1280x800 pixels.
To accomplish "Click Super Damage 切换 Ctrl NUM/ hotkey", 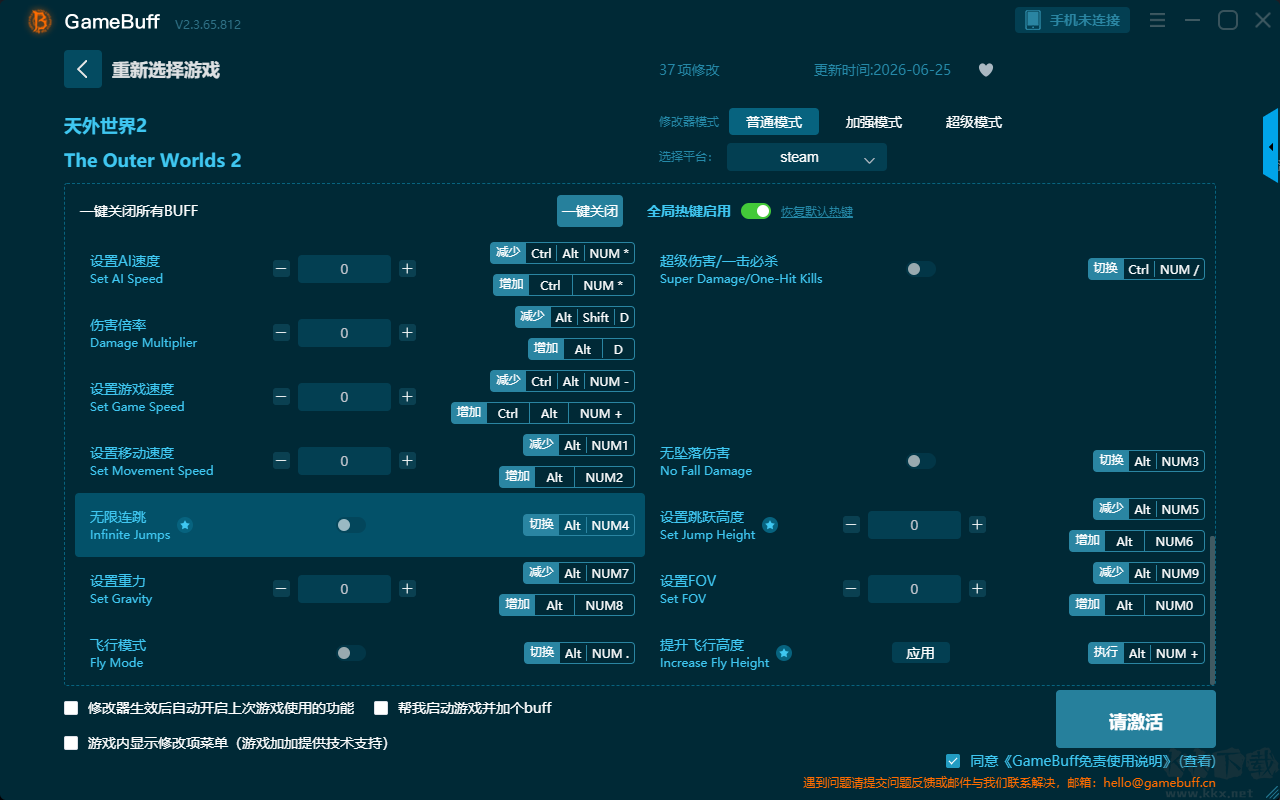I will (x=1146, y=269).
